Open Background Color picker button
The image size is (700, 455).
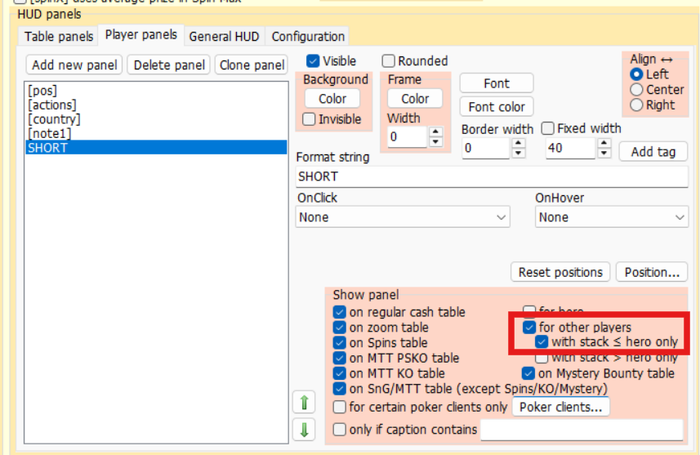coord(333,99)
